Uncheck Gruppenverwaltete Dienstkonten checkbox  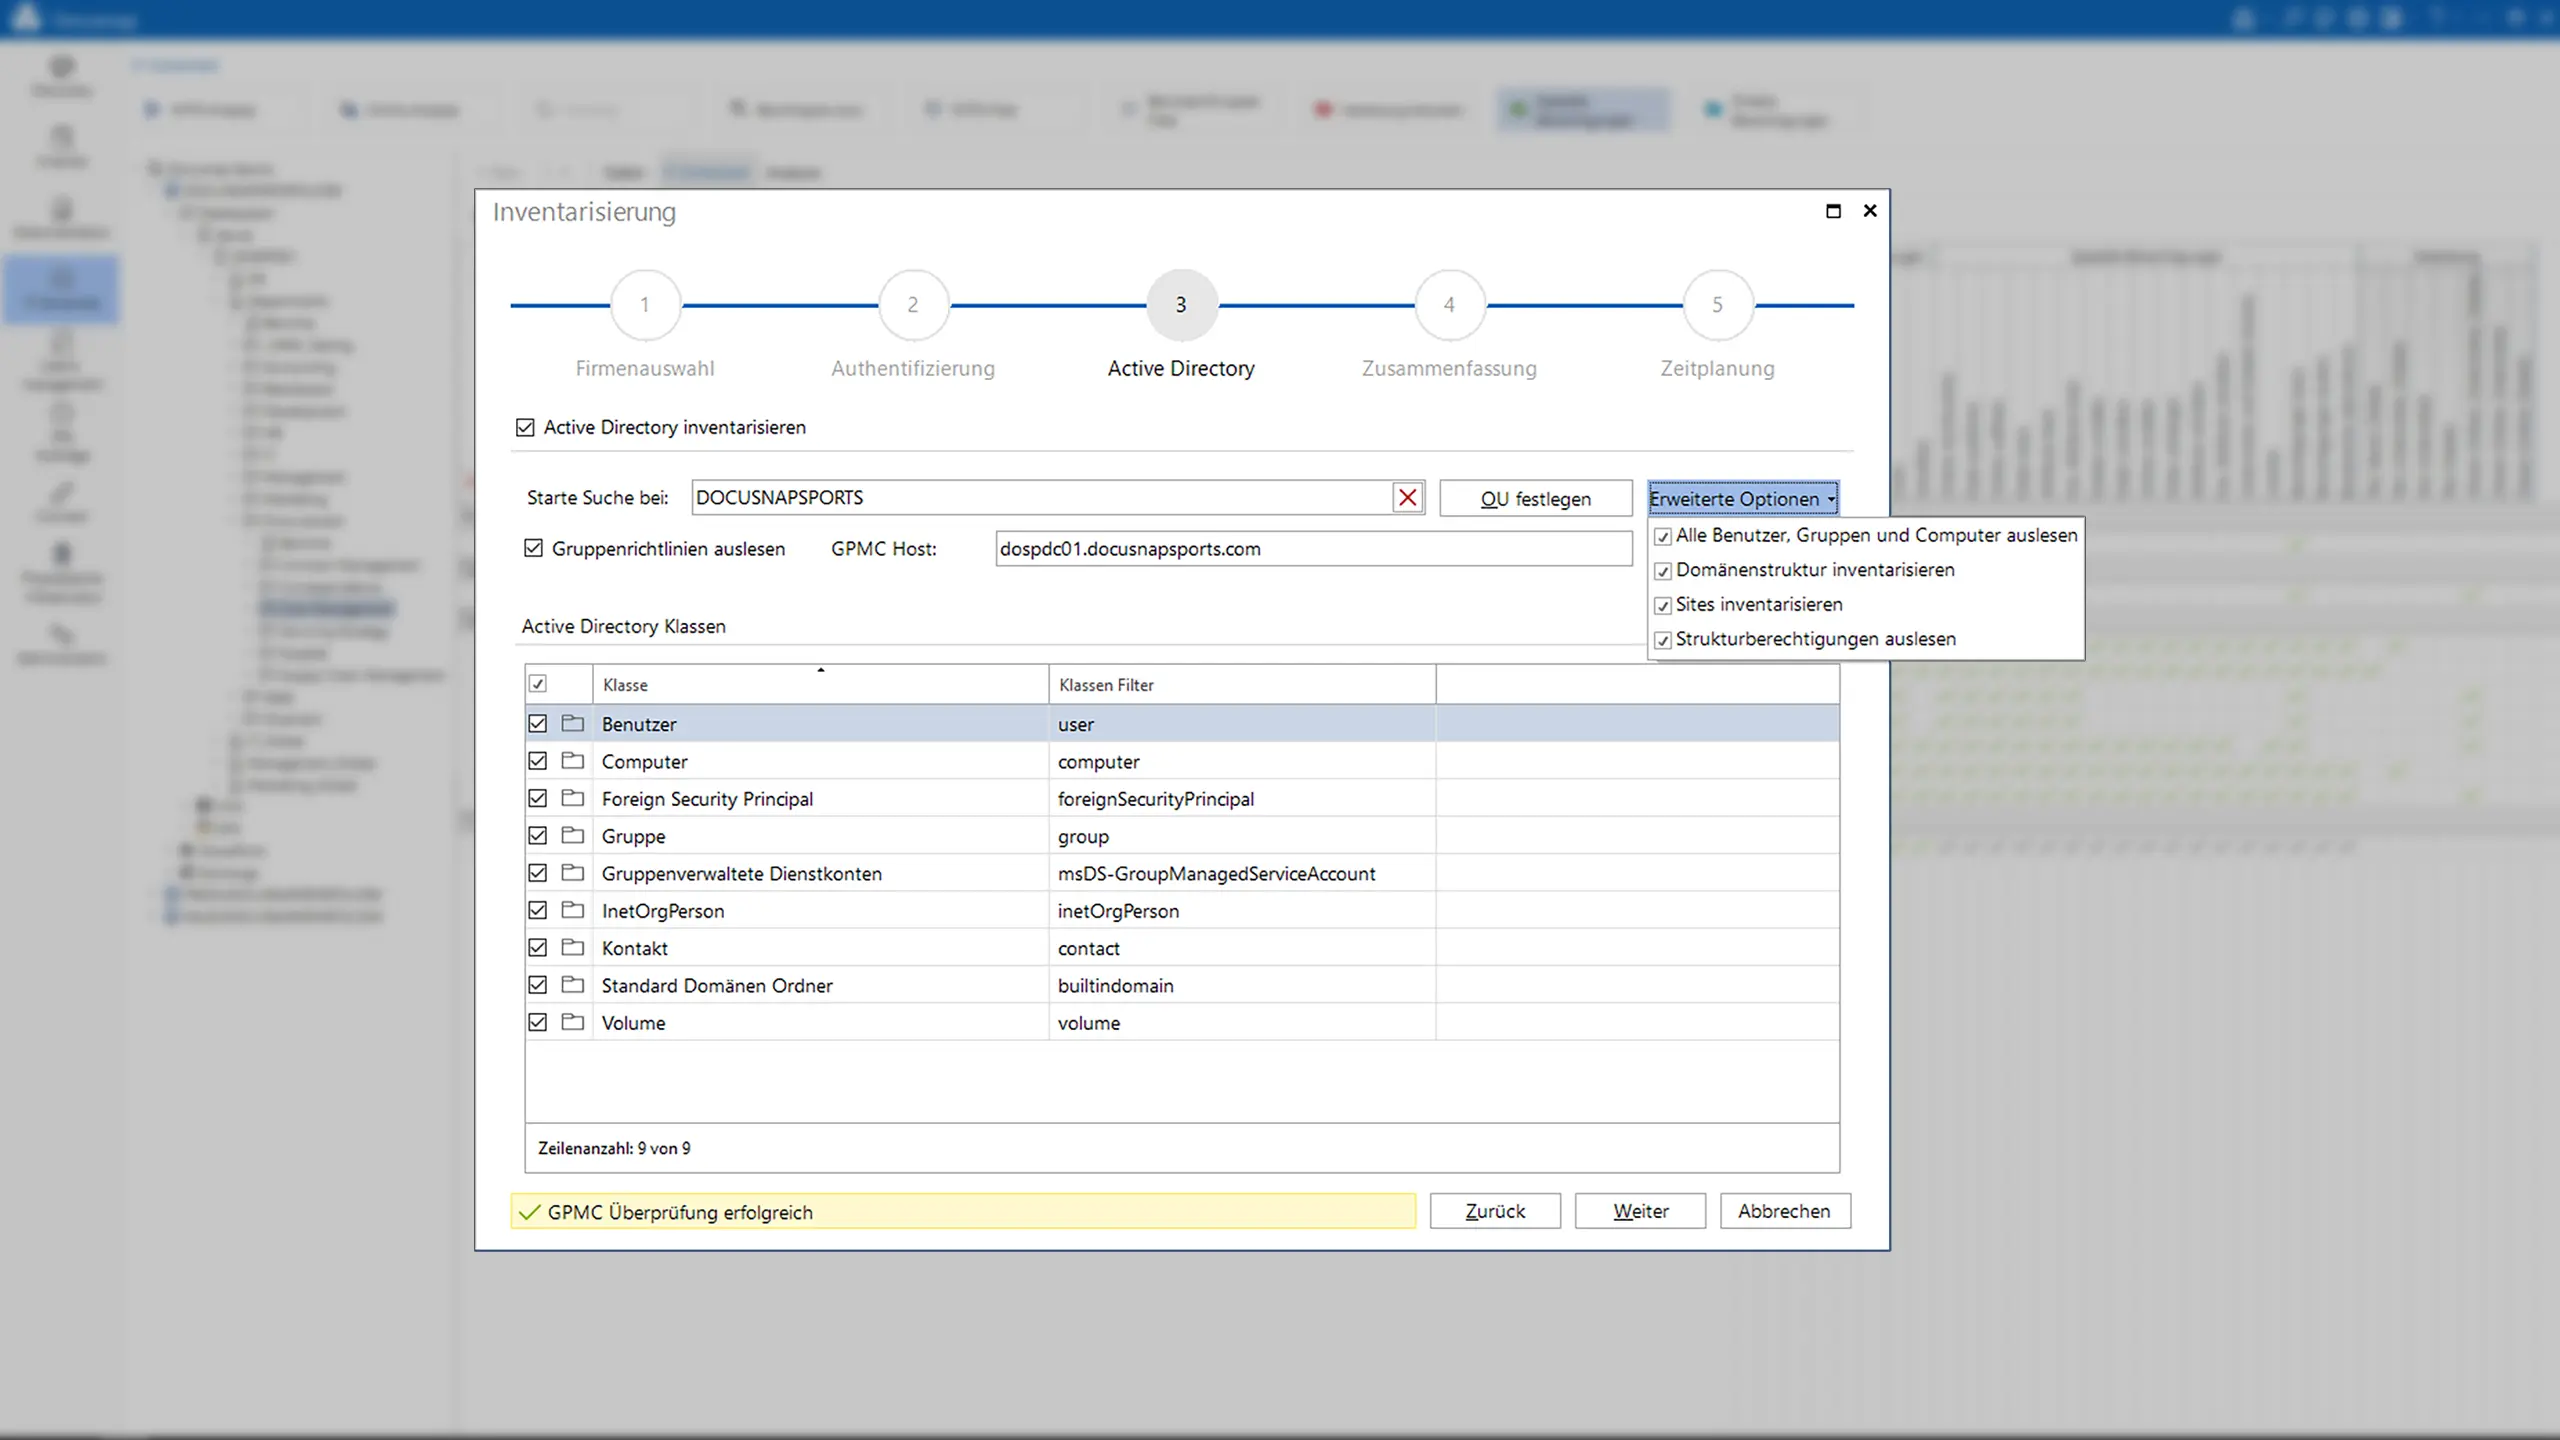point(538,873)
